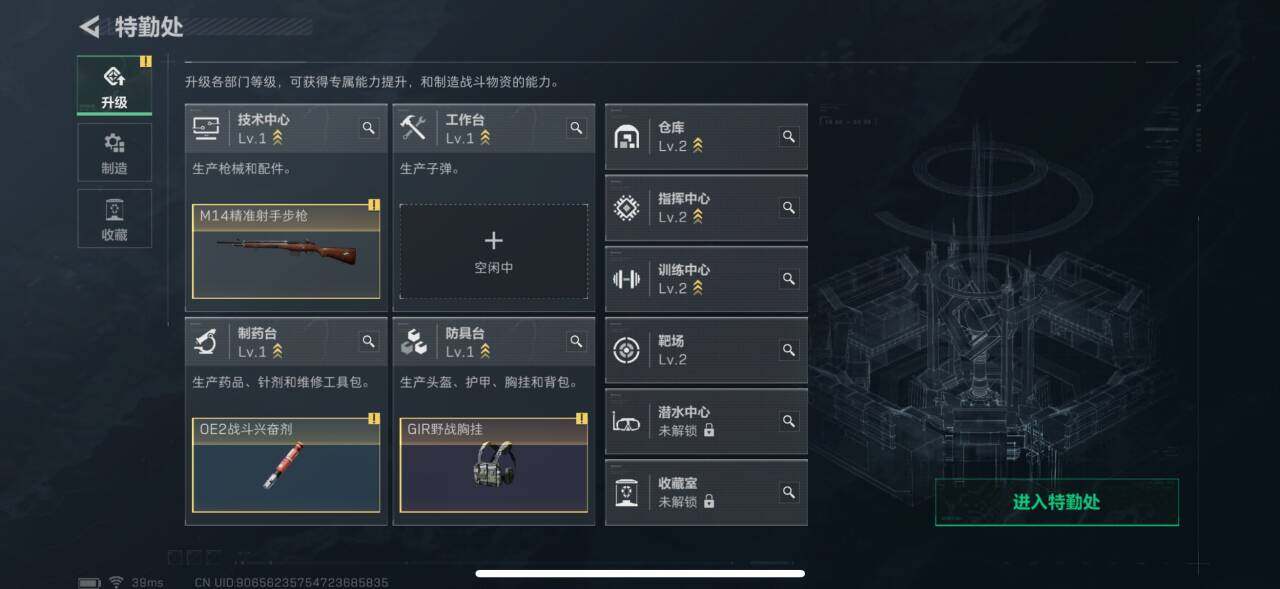Select the GIR野战胸挂 item card
1280x589 pixels.
pyautogui.click(x=494, y=465)
